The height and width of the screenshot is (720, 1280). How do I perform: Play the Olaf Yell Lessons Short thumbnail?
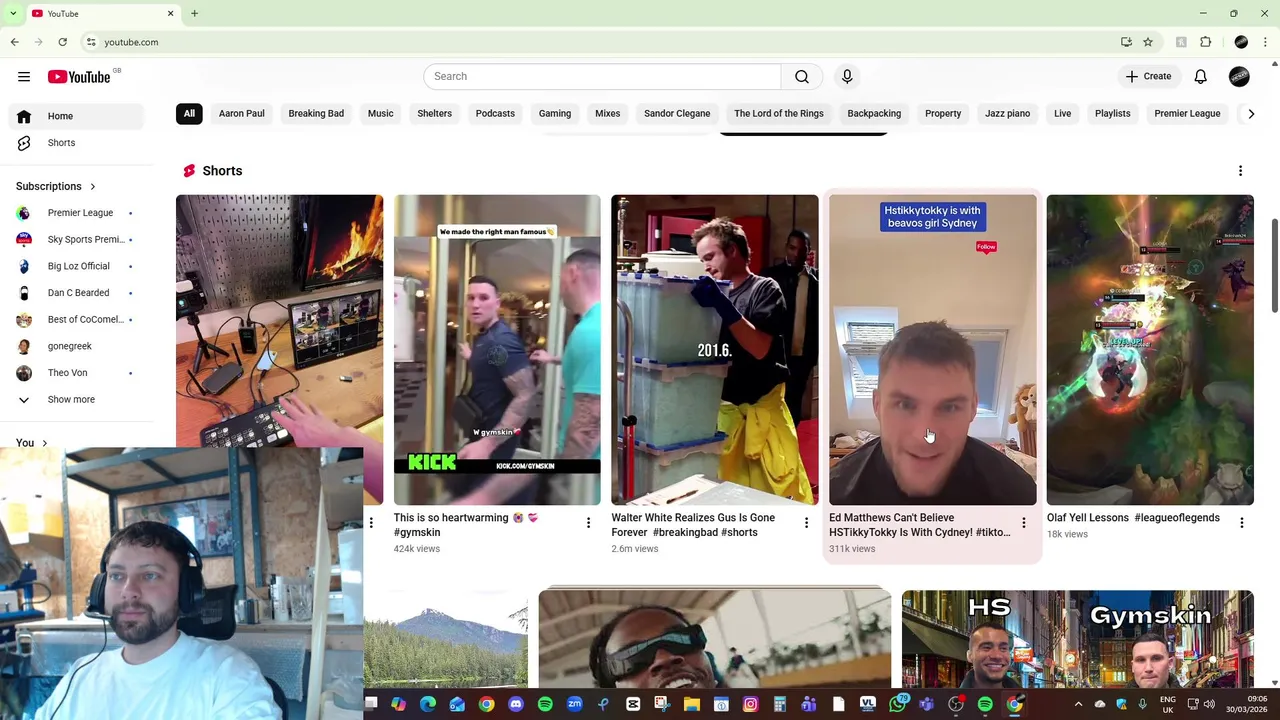tap(1150, 350)
